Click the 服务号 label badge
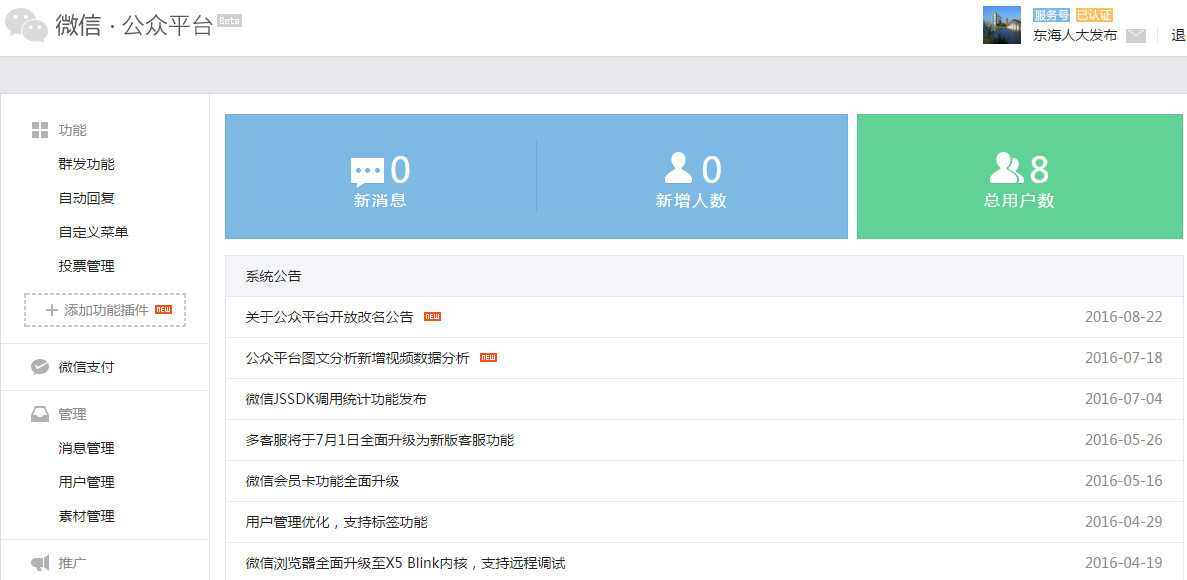 click(1051, 15)
